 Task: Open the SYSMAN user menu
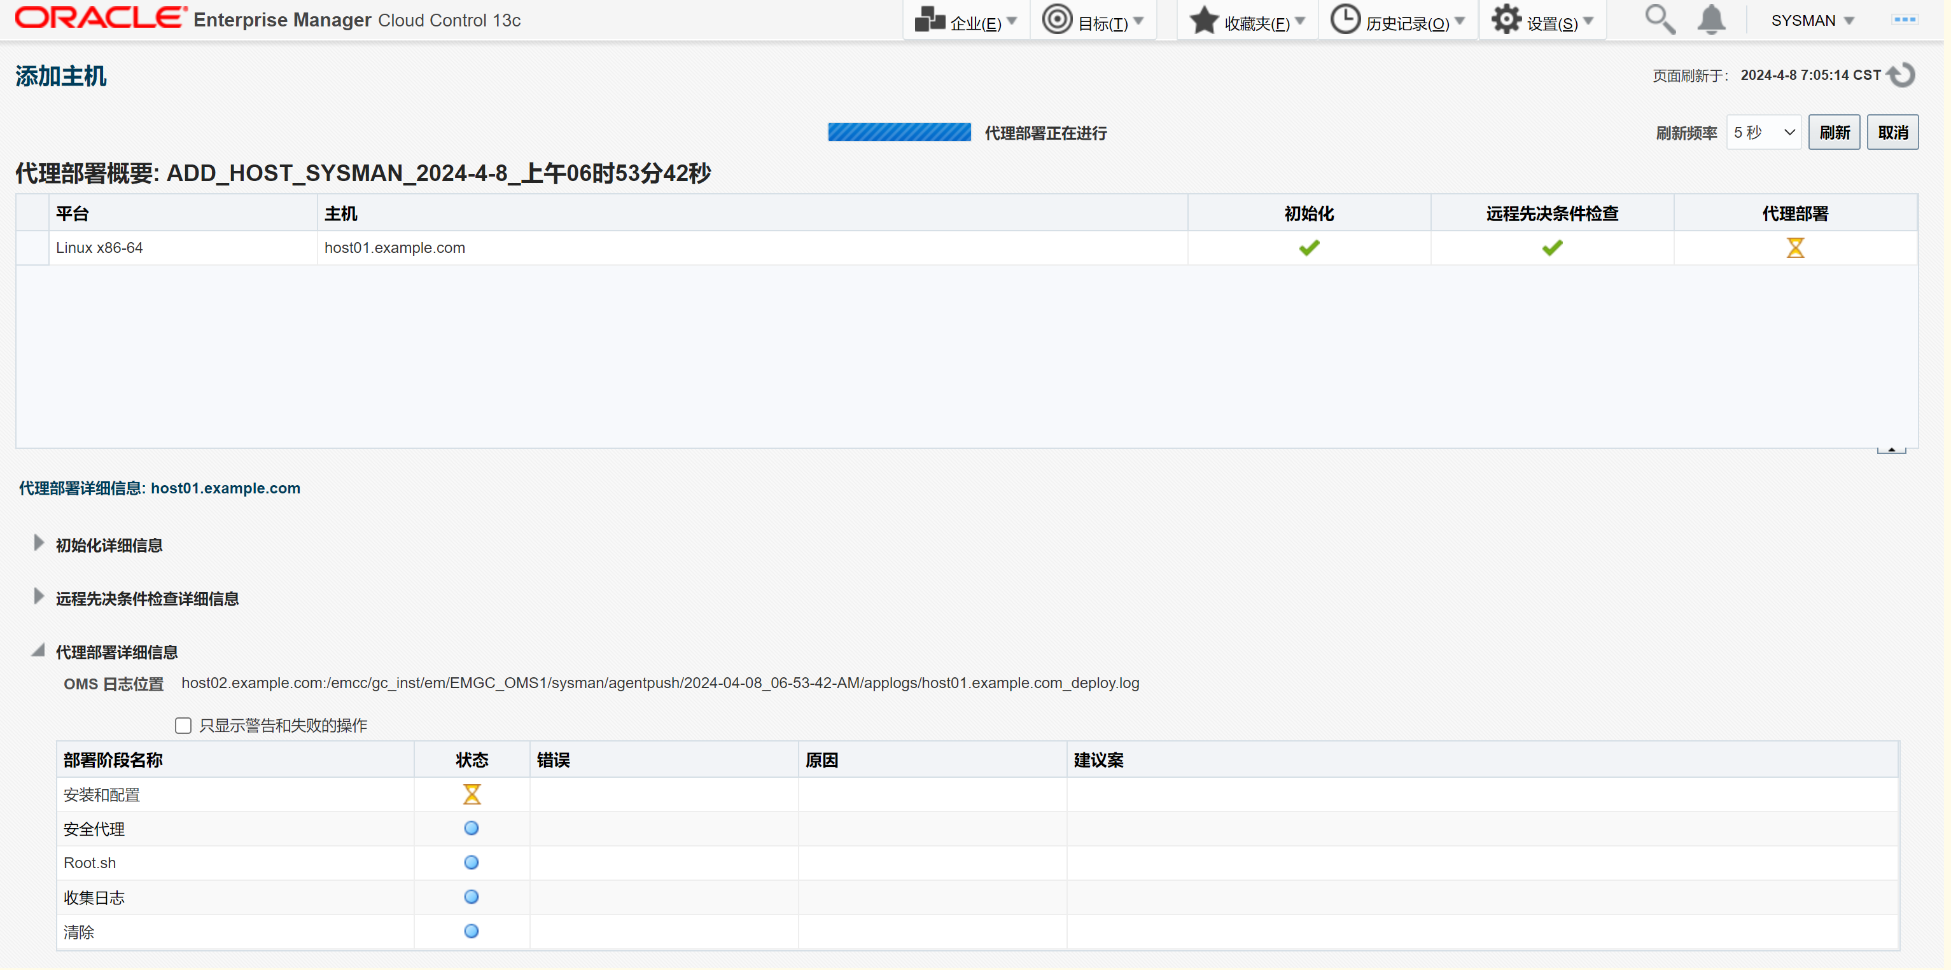coord(1812,21)
